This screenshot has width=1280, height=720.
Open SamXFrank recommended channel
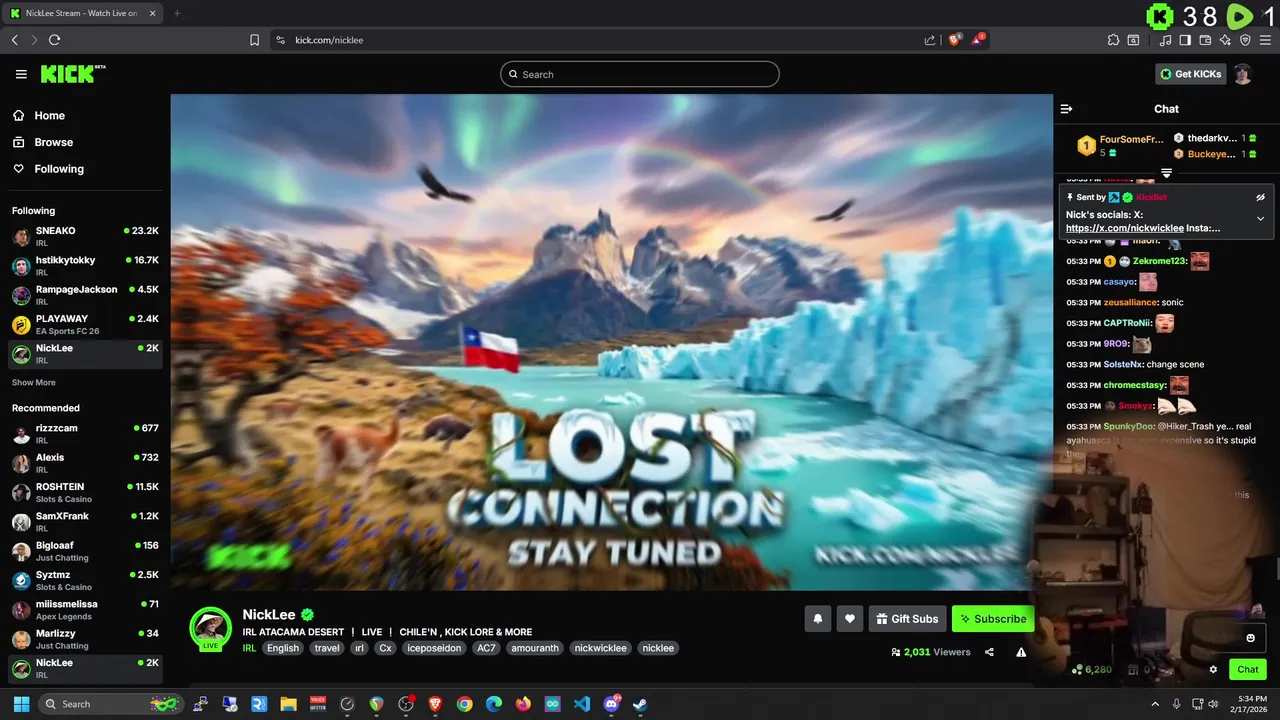[85, 521]
